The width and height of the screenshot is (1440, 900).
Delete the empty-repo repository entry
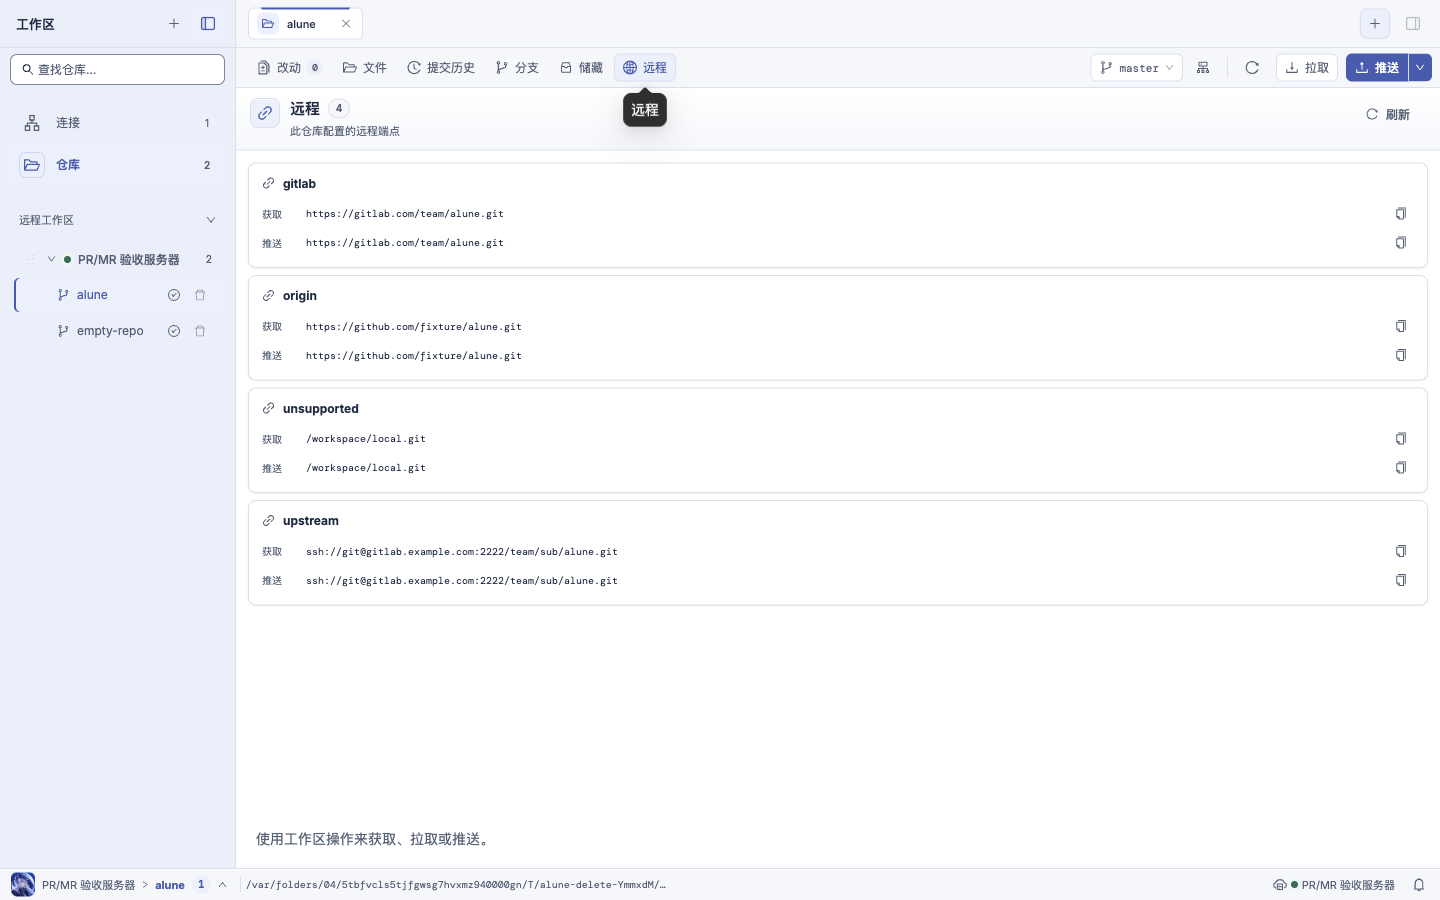(200, 331)
